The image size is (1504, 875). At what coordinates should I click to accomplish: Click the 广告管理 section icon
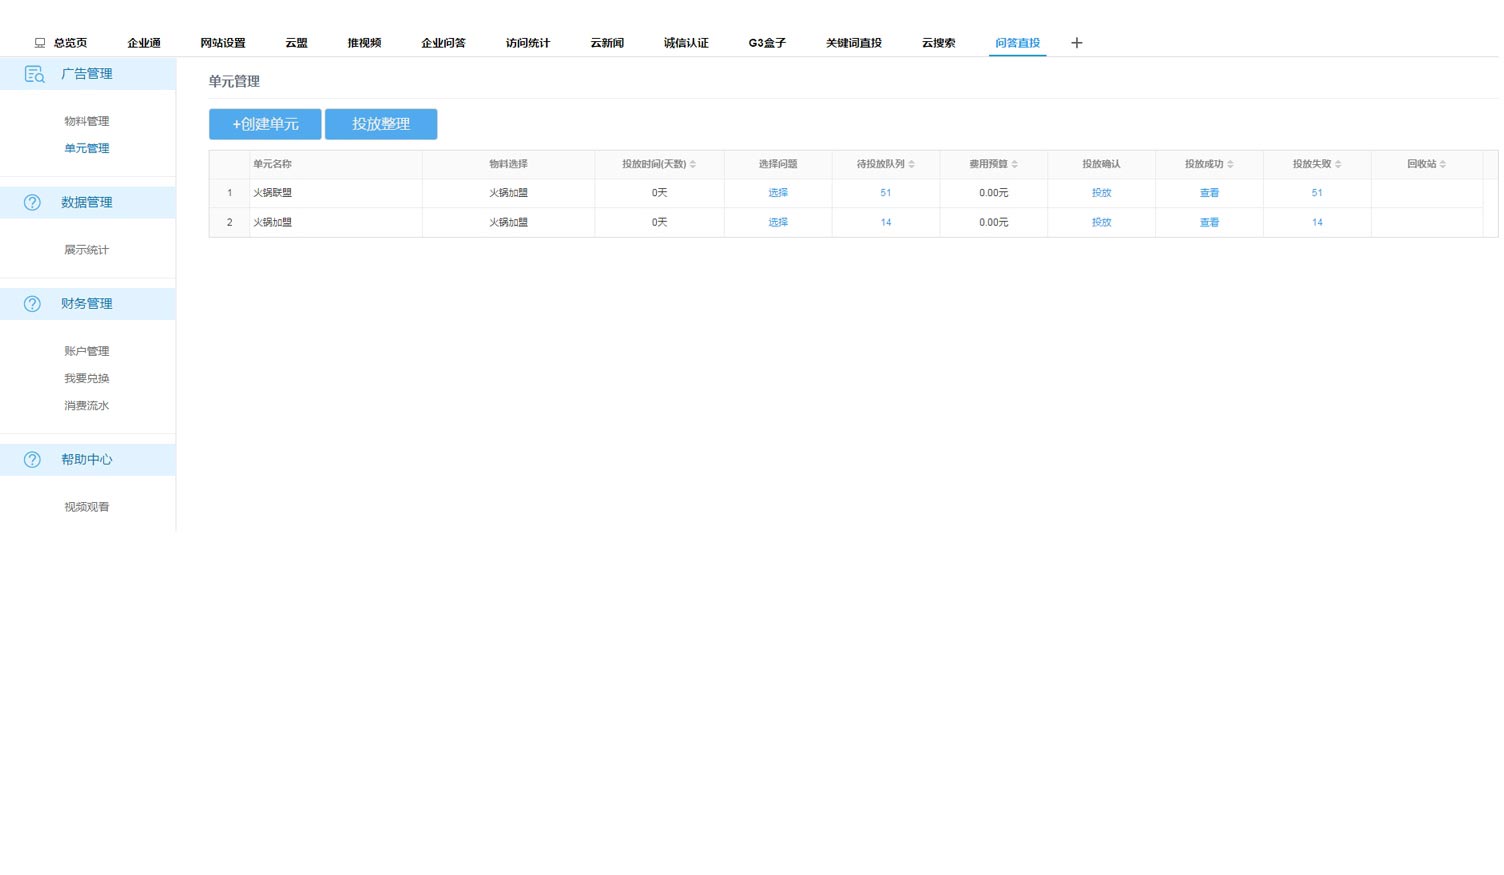34,74
